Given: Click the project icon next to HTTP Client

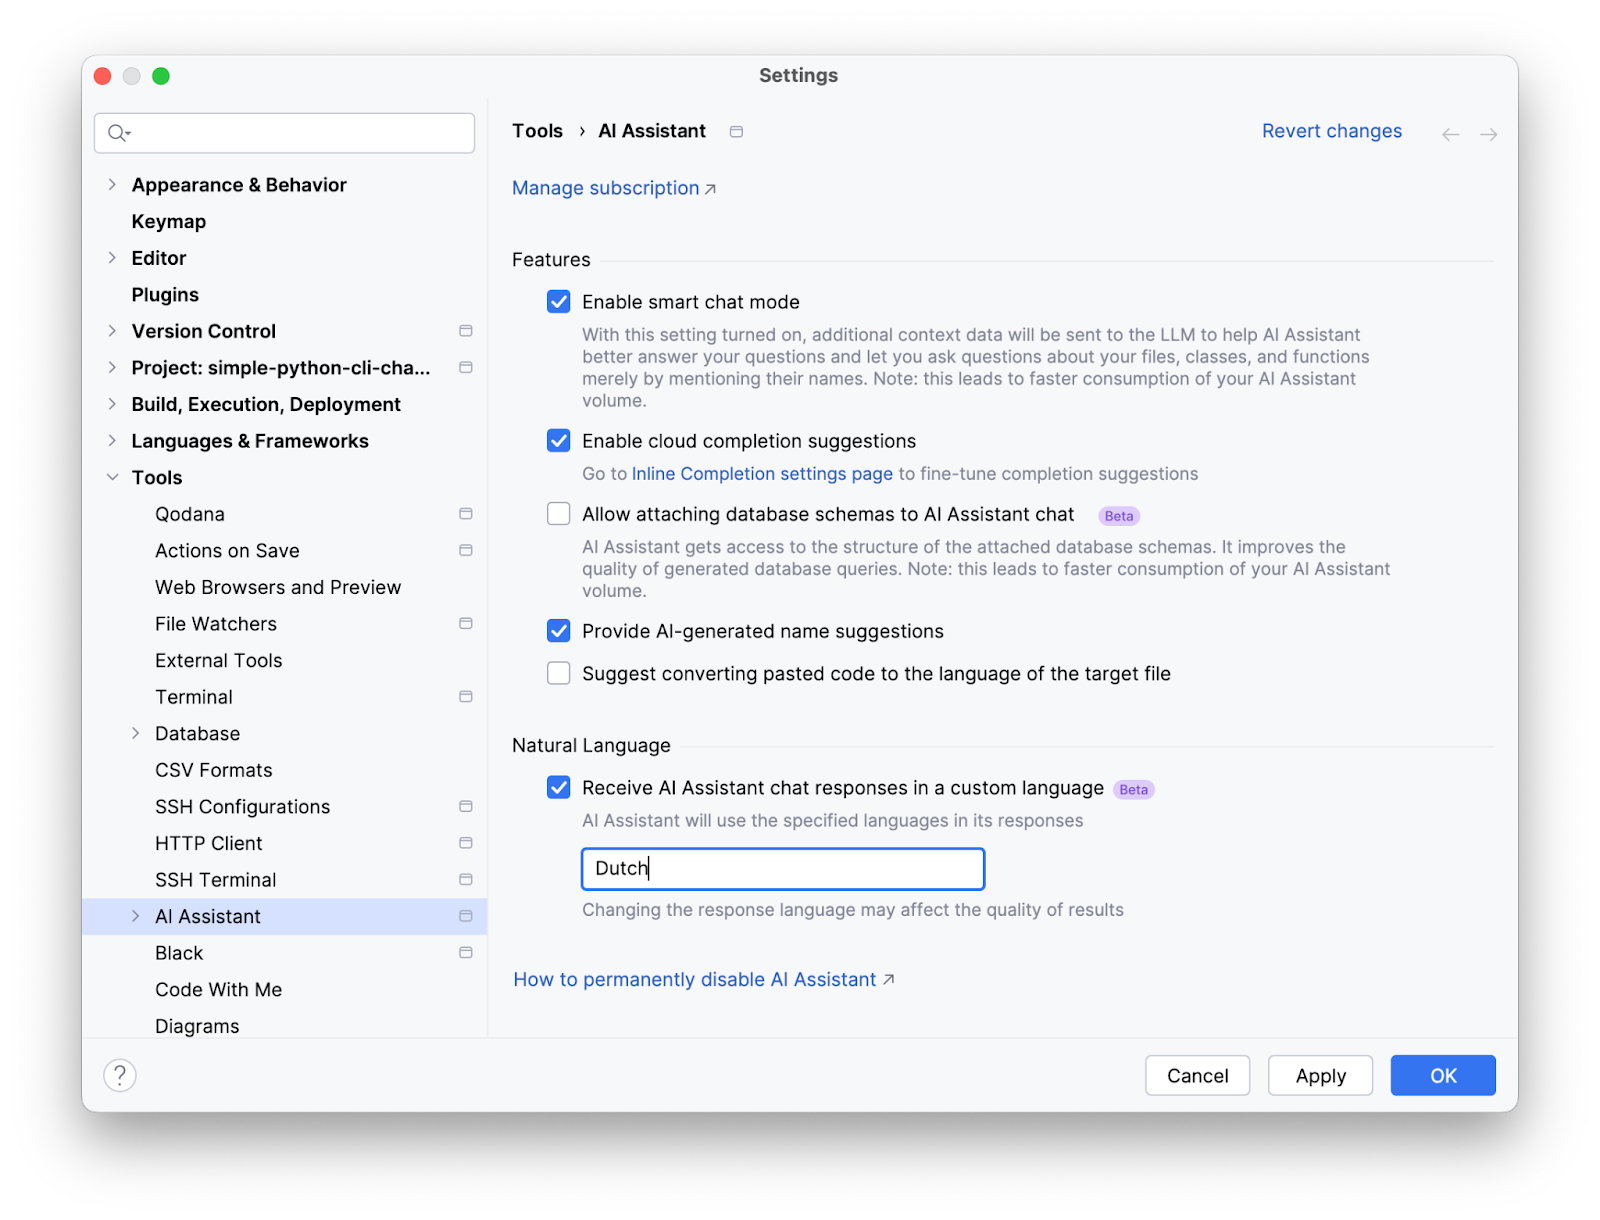Looking at the screenshot, I should point(465,843).
